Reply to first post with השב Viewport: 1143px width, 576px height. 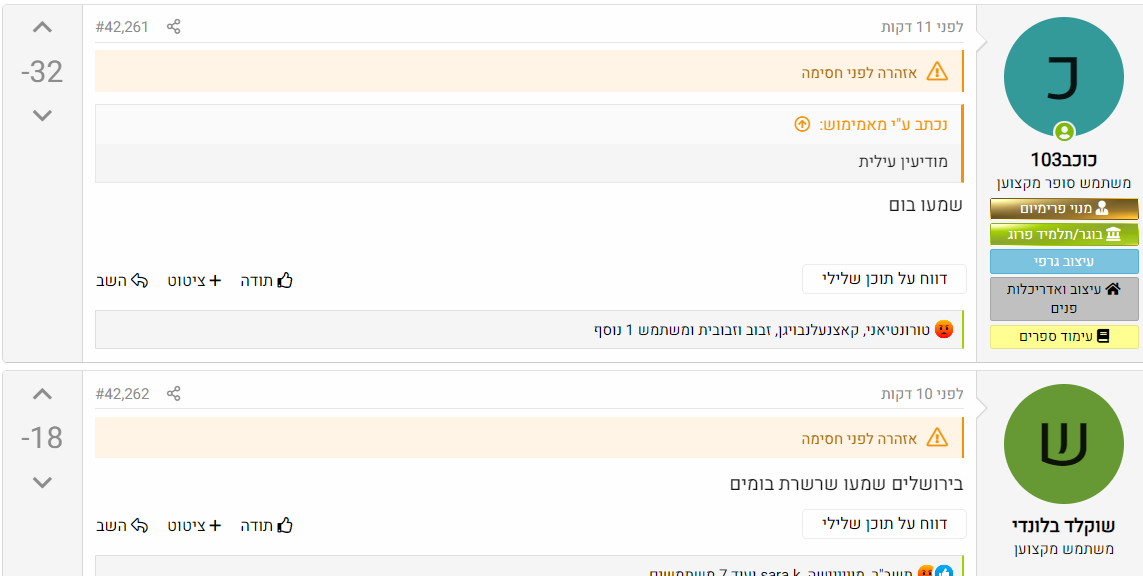click(123, 281)
